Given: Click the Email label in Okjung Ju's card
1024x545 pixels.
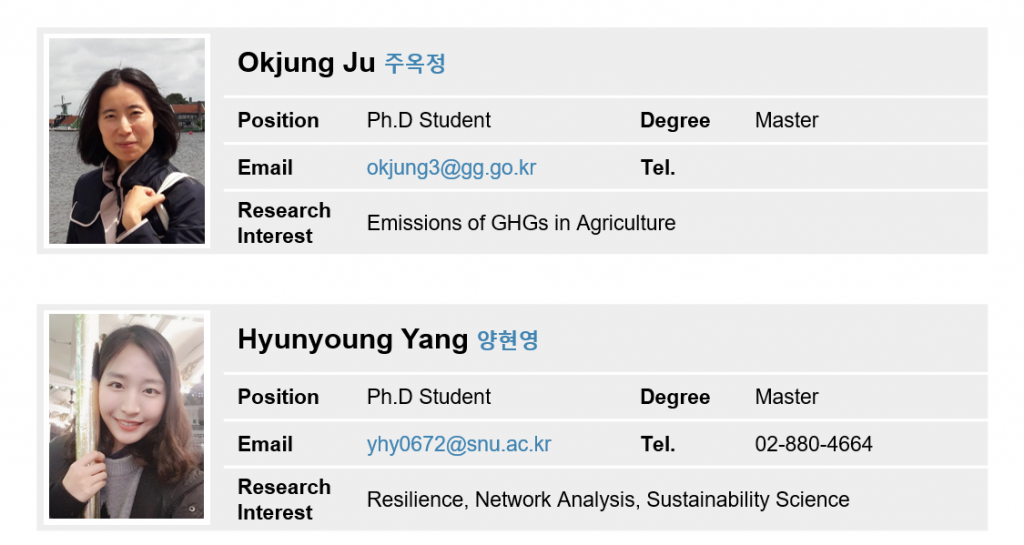Looking at the screenshot, I should (x=265, y=168).
